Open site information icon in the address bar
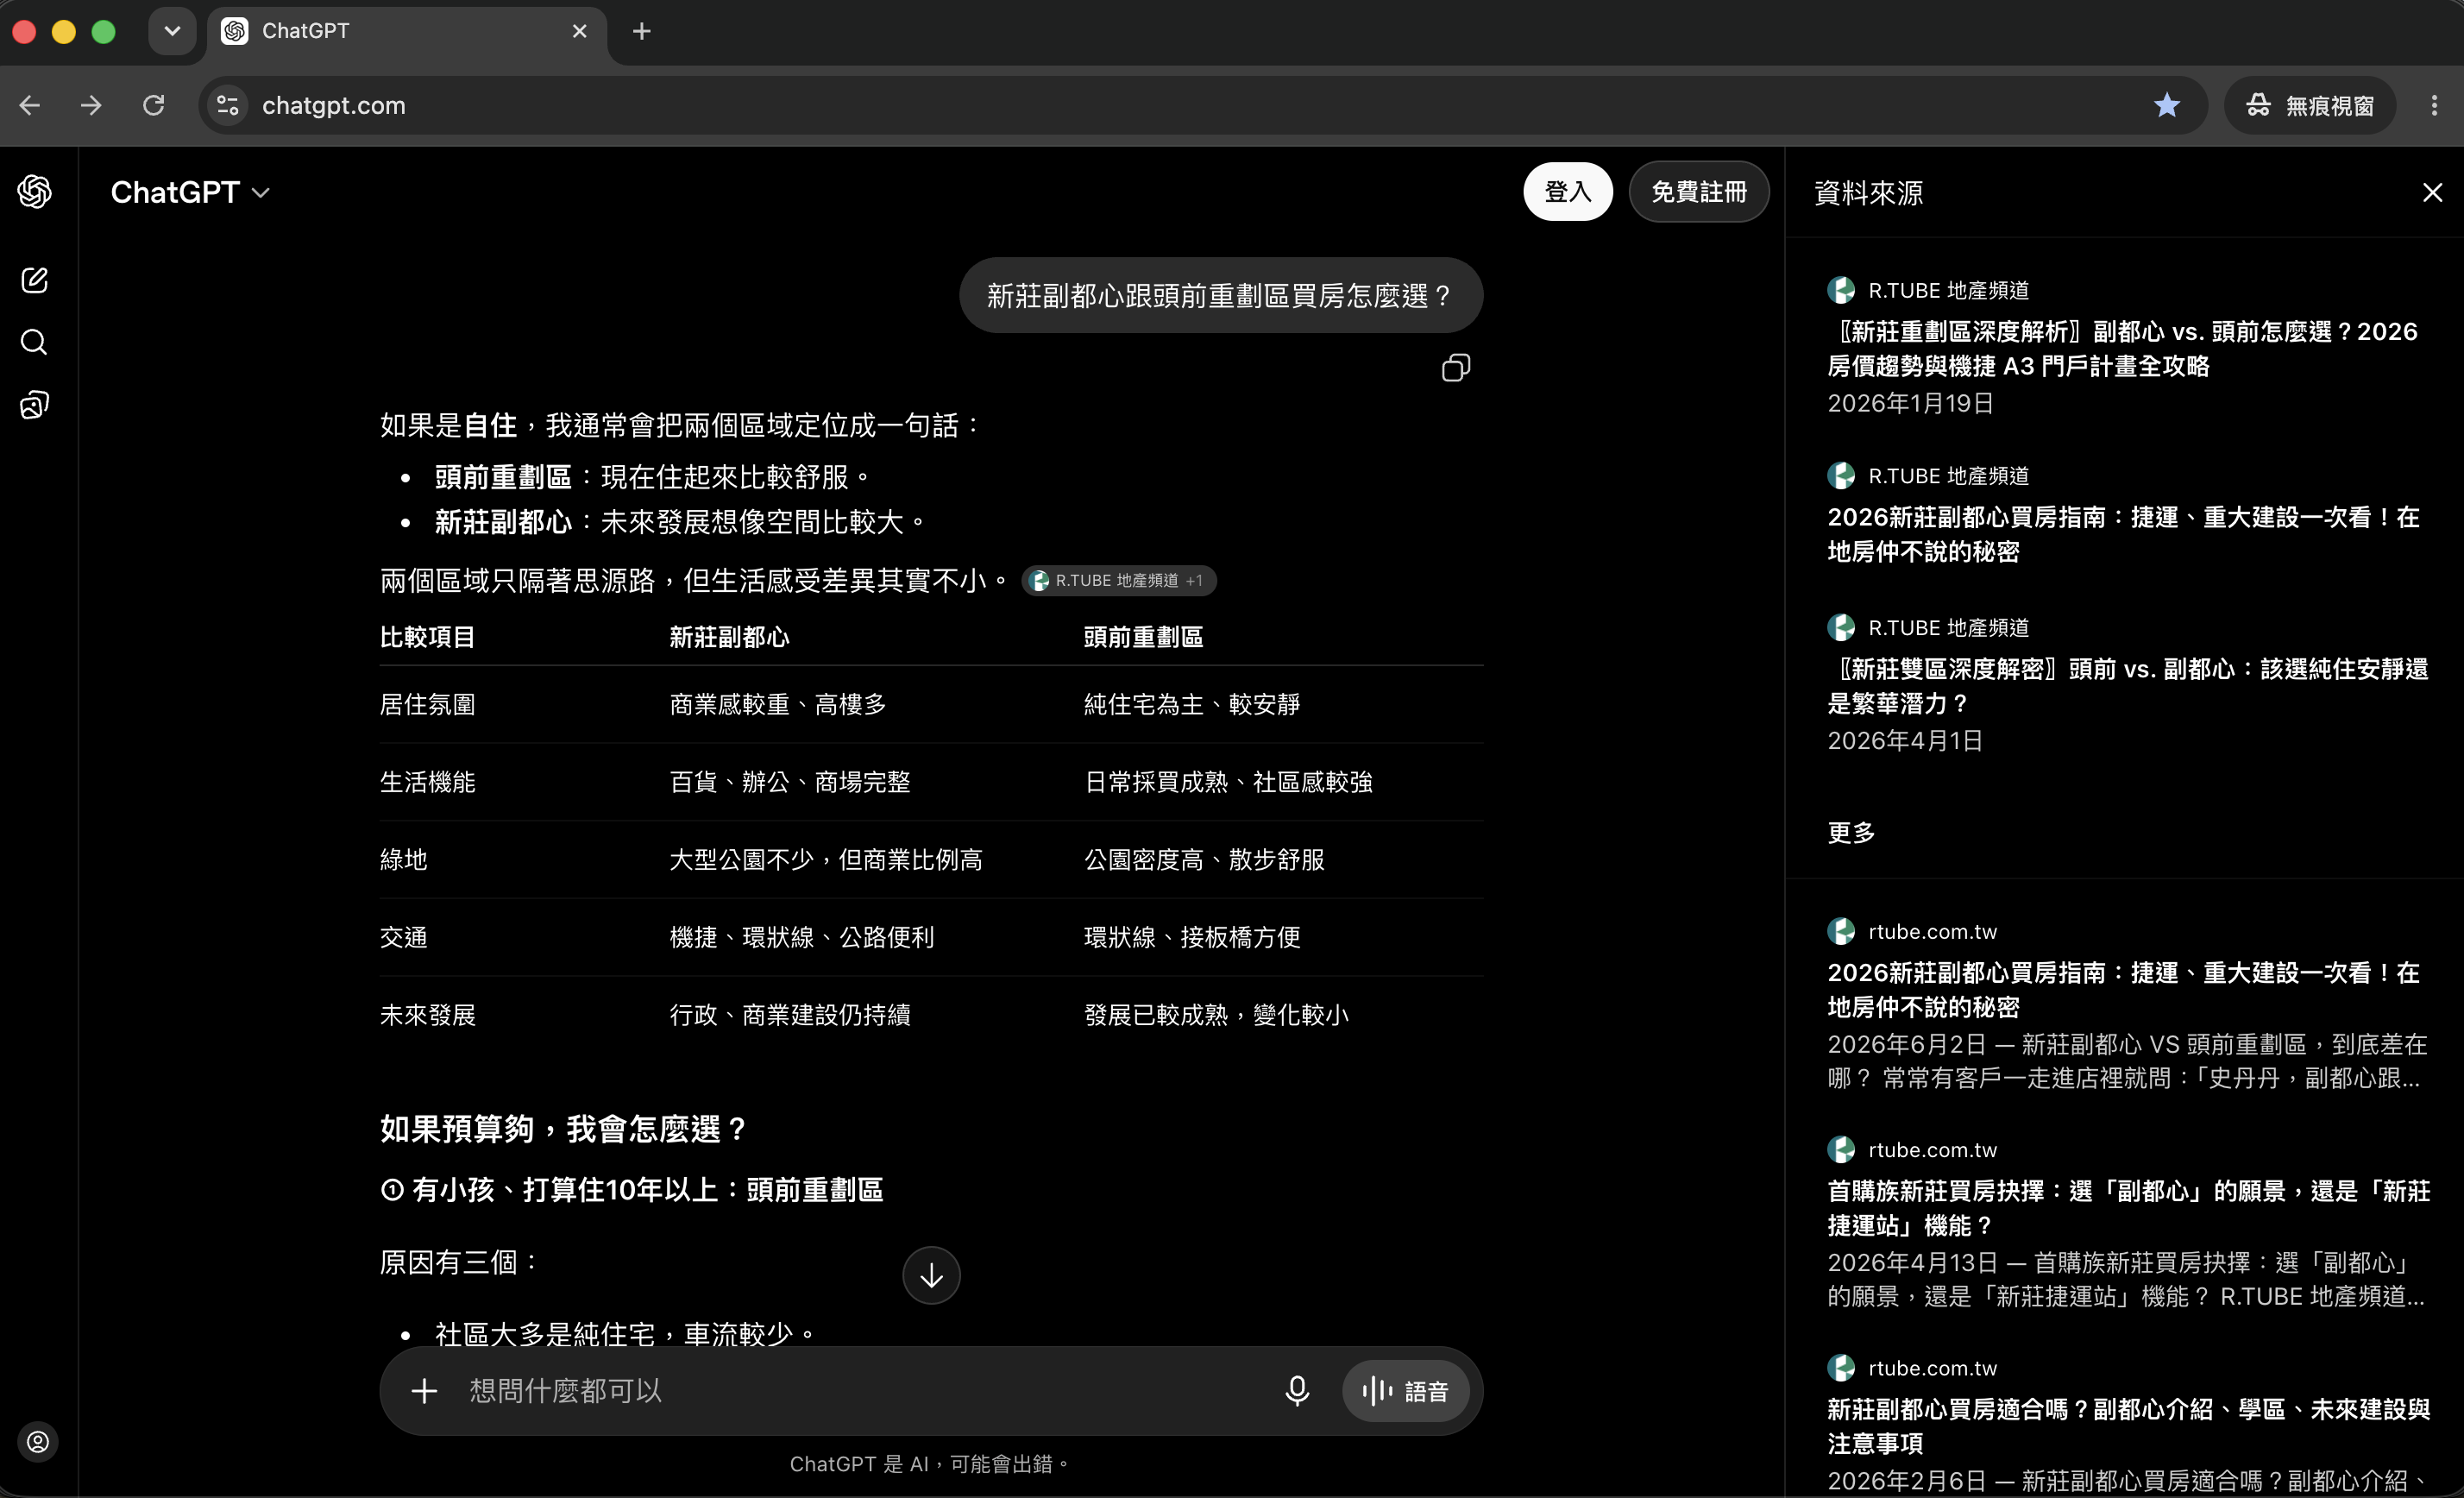 pos(228,105)
